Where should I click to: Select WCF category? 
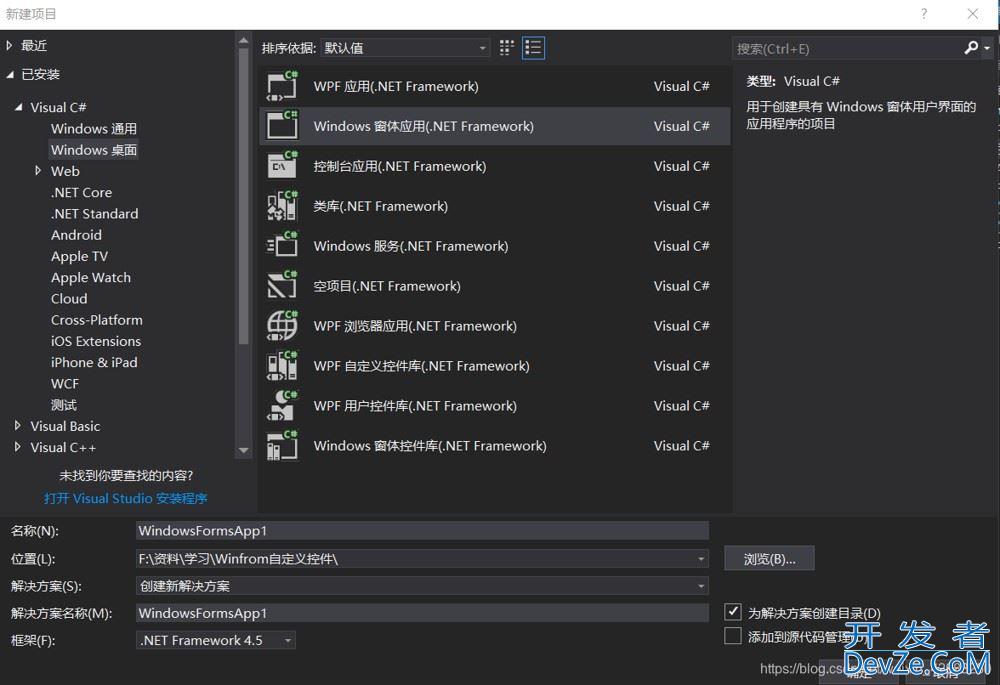[x=64, y=383]
